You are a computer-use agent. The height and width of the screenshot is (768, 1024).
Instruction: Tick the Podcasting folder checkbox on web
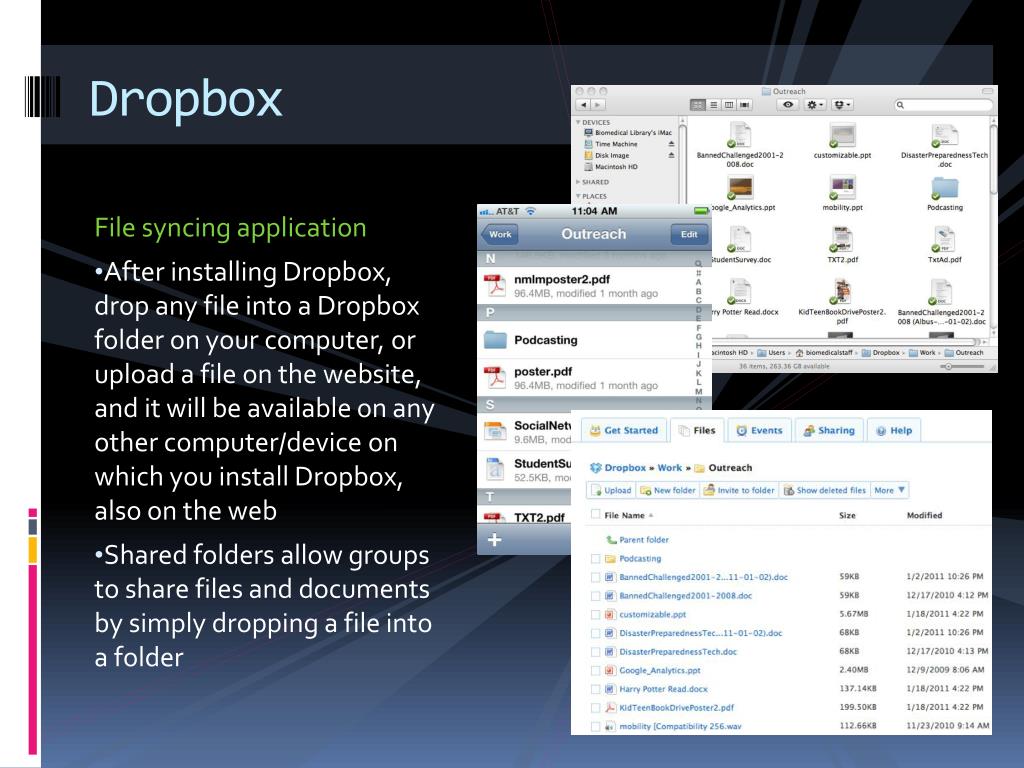(596, 559)
